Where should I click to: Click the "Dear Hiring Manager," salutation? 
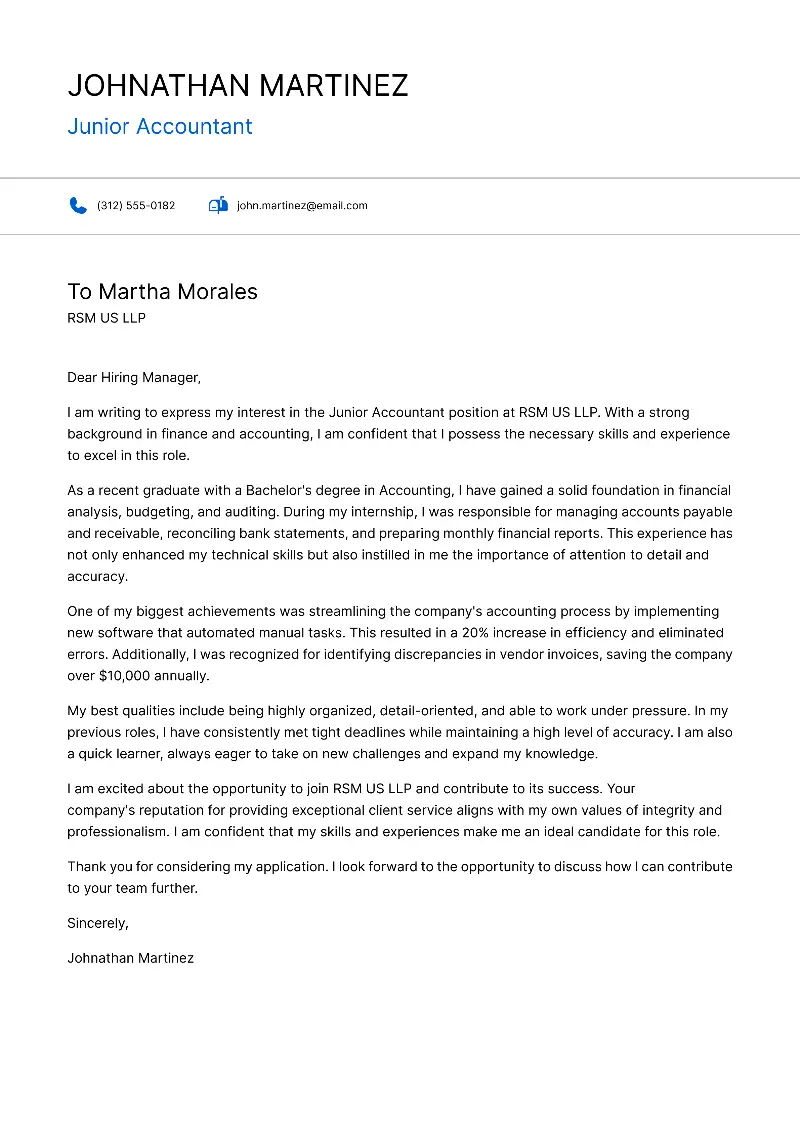[134, 378]
